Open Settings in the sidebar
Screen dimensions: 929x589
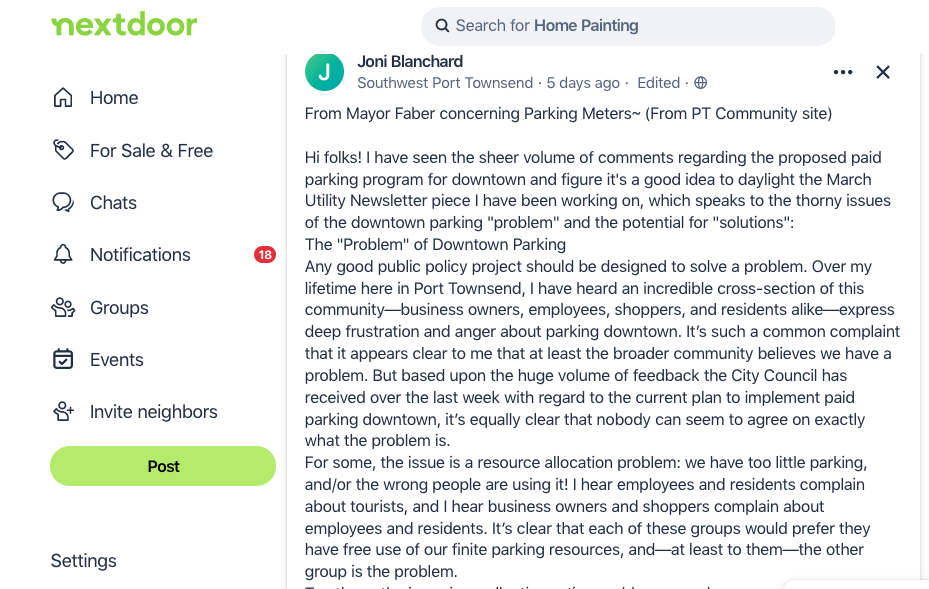84,561
